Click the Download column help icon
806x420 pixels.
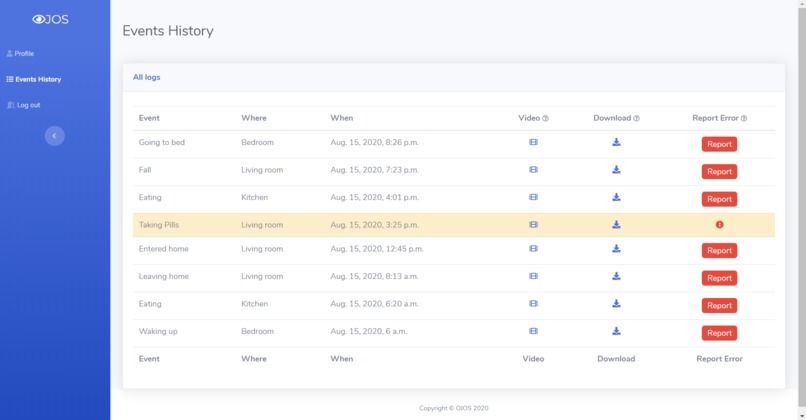[x=636, y=118]
